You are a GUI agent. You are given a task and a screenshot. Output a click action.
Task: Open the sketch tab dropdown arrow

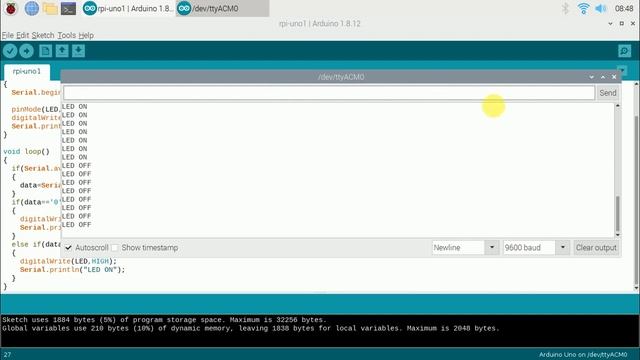click(x=622, y=71)
